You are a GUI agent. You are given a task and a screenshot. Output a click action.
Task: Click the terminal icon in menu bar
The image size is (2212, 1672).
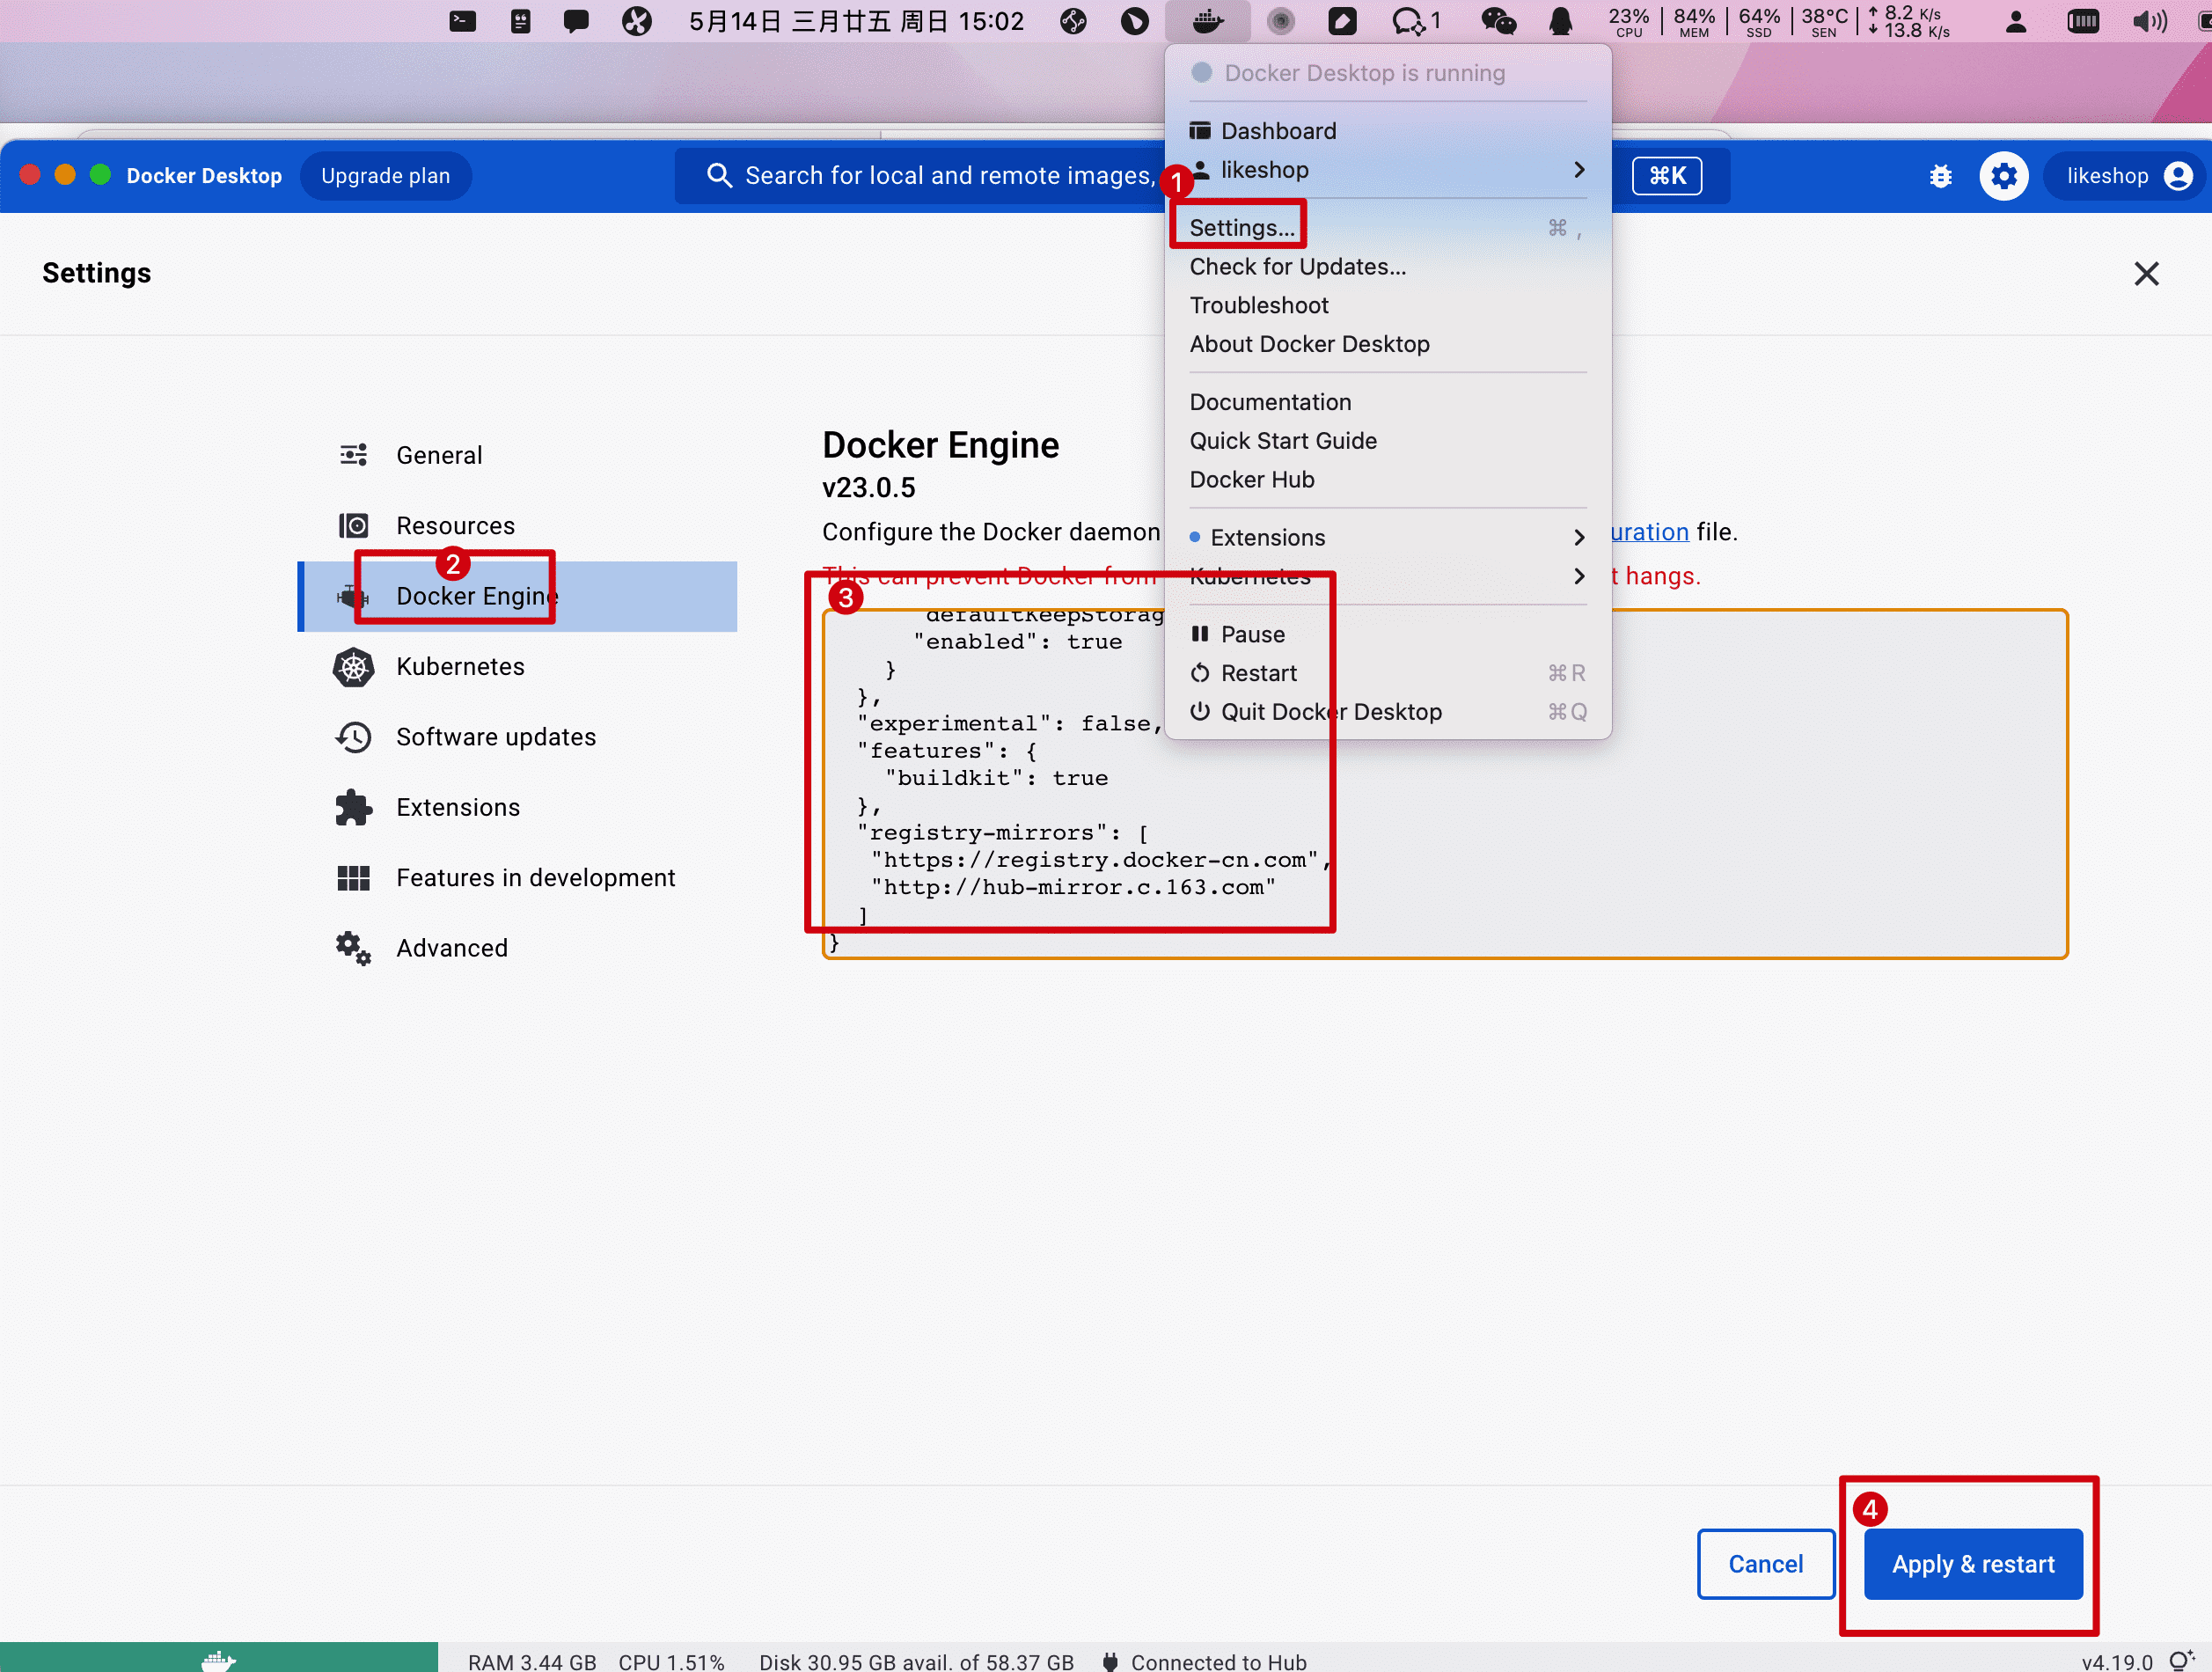[x=462, y=21]
